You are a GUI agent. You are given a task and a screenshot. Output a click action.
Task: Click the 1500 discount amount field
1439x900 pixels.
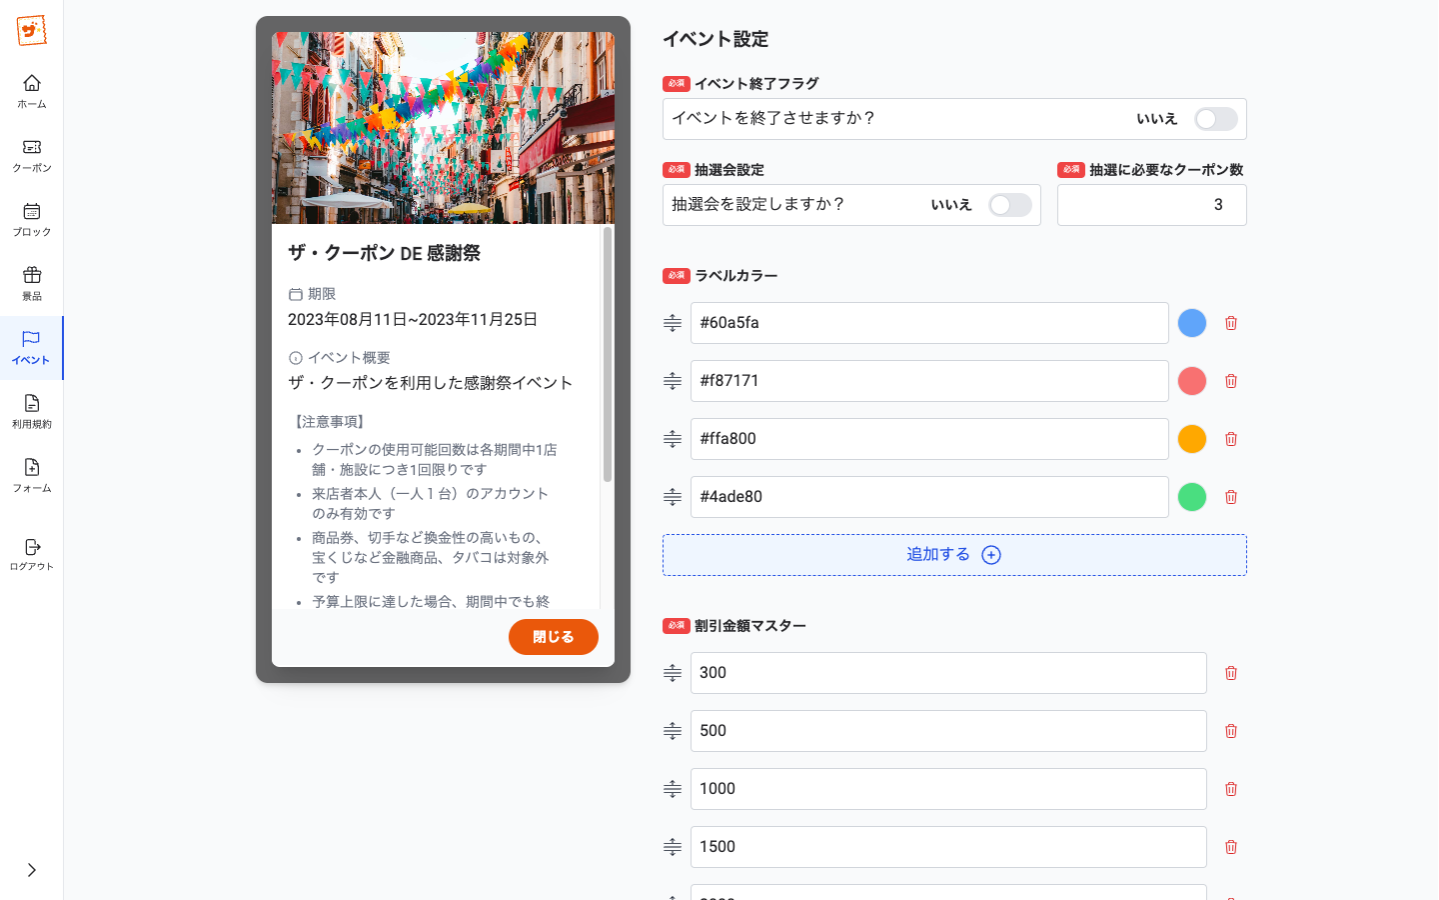(948, 847)
